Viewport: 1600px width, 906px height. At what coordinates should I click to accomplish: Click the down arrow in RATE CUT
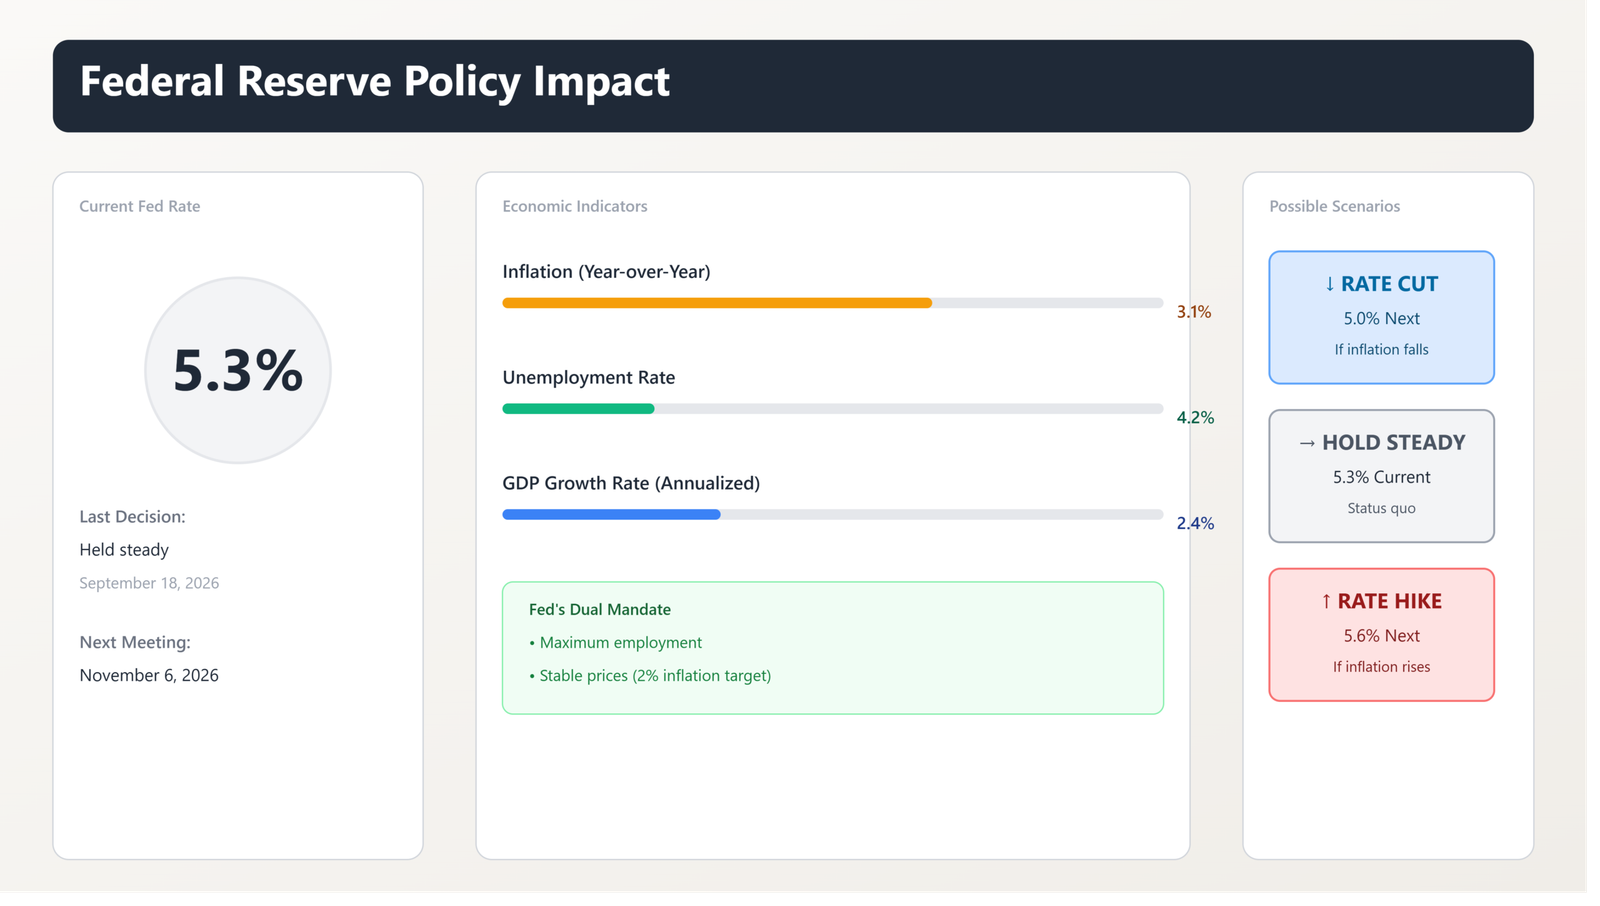1329,284
